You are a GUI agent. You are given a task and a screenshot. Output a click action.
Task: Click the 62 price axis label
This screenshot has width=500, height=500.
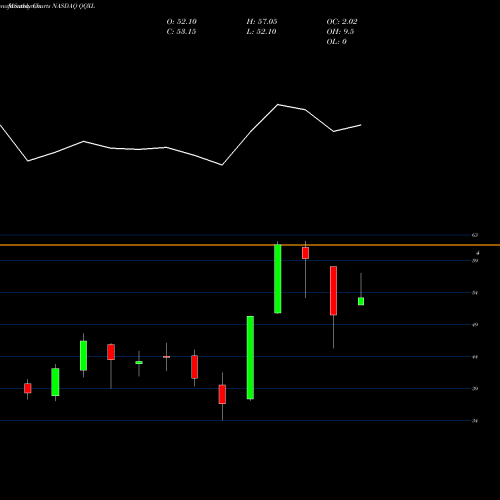pyautogui.click(x=475, y=235)
